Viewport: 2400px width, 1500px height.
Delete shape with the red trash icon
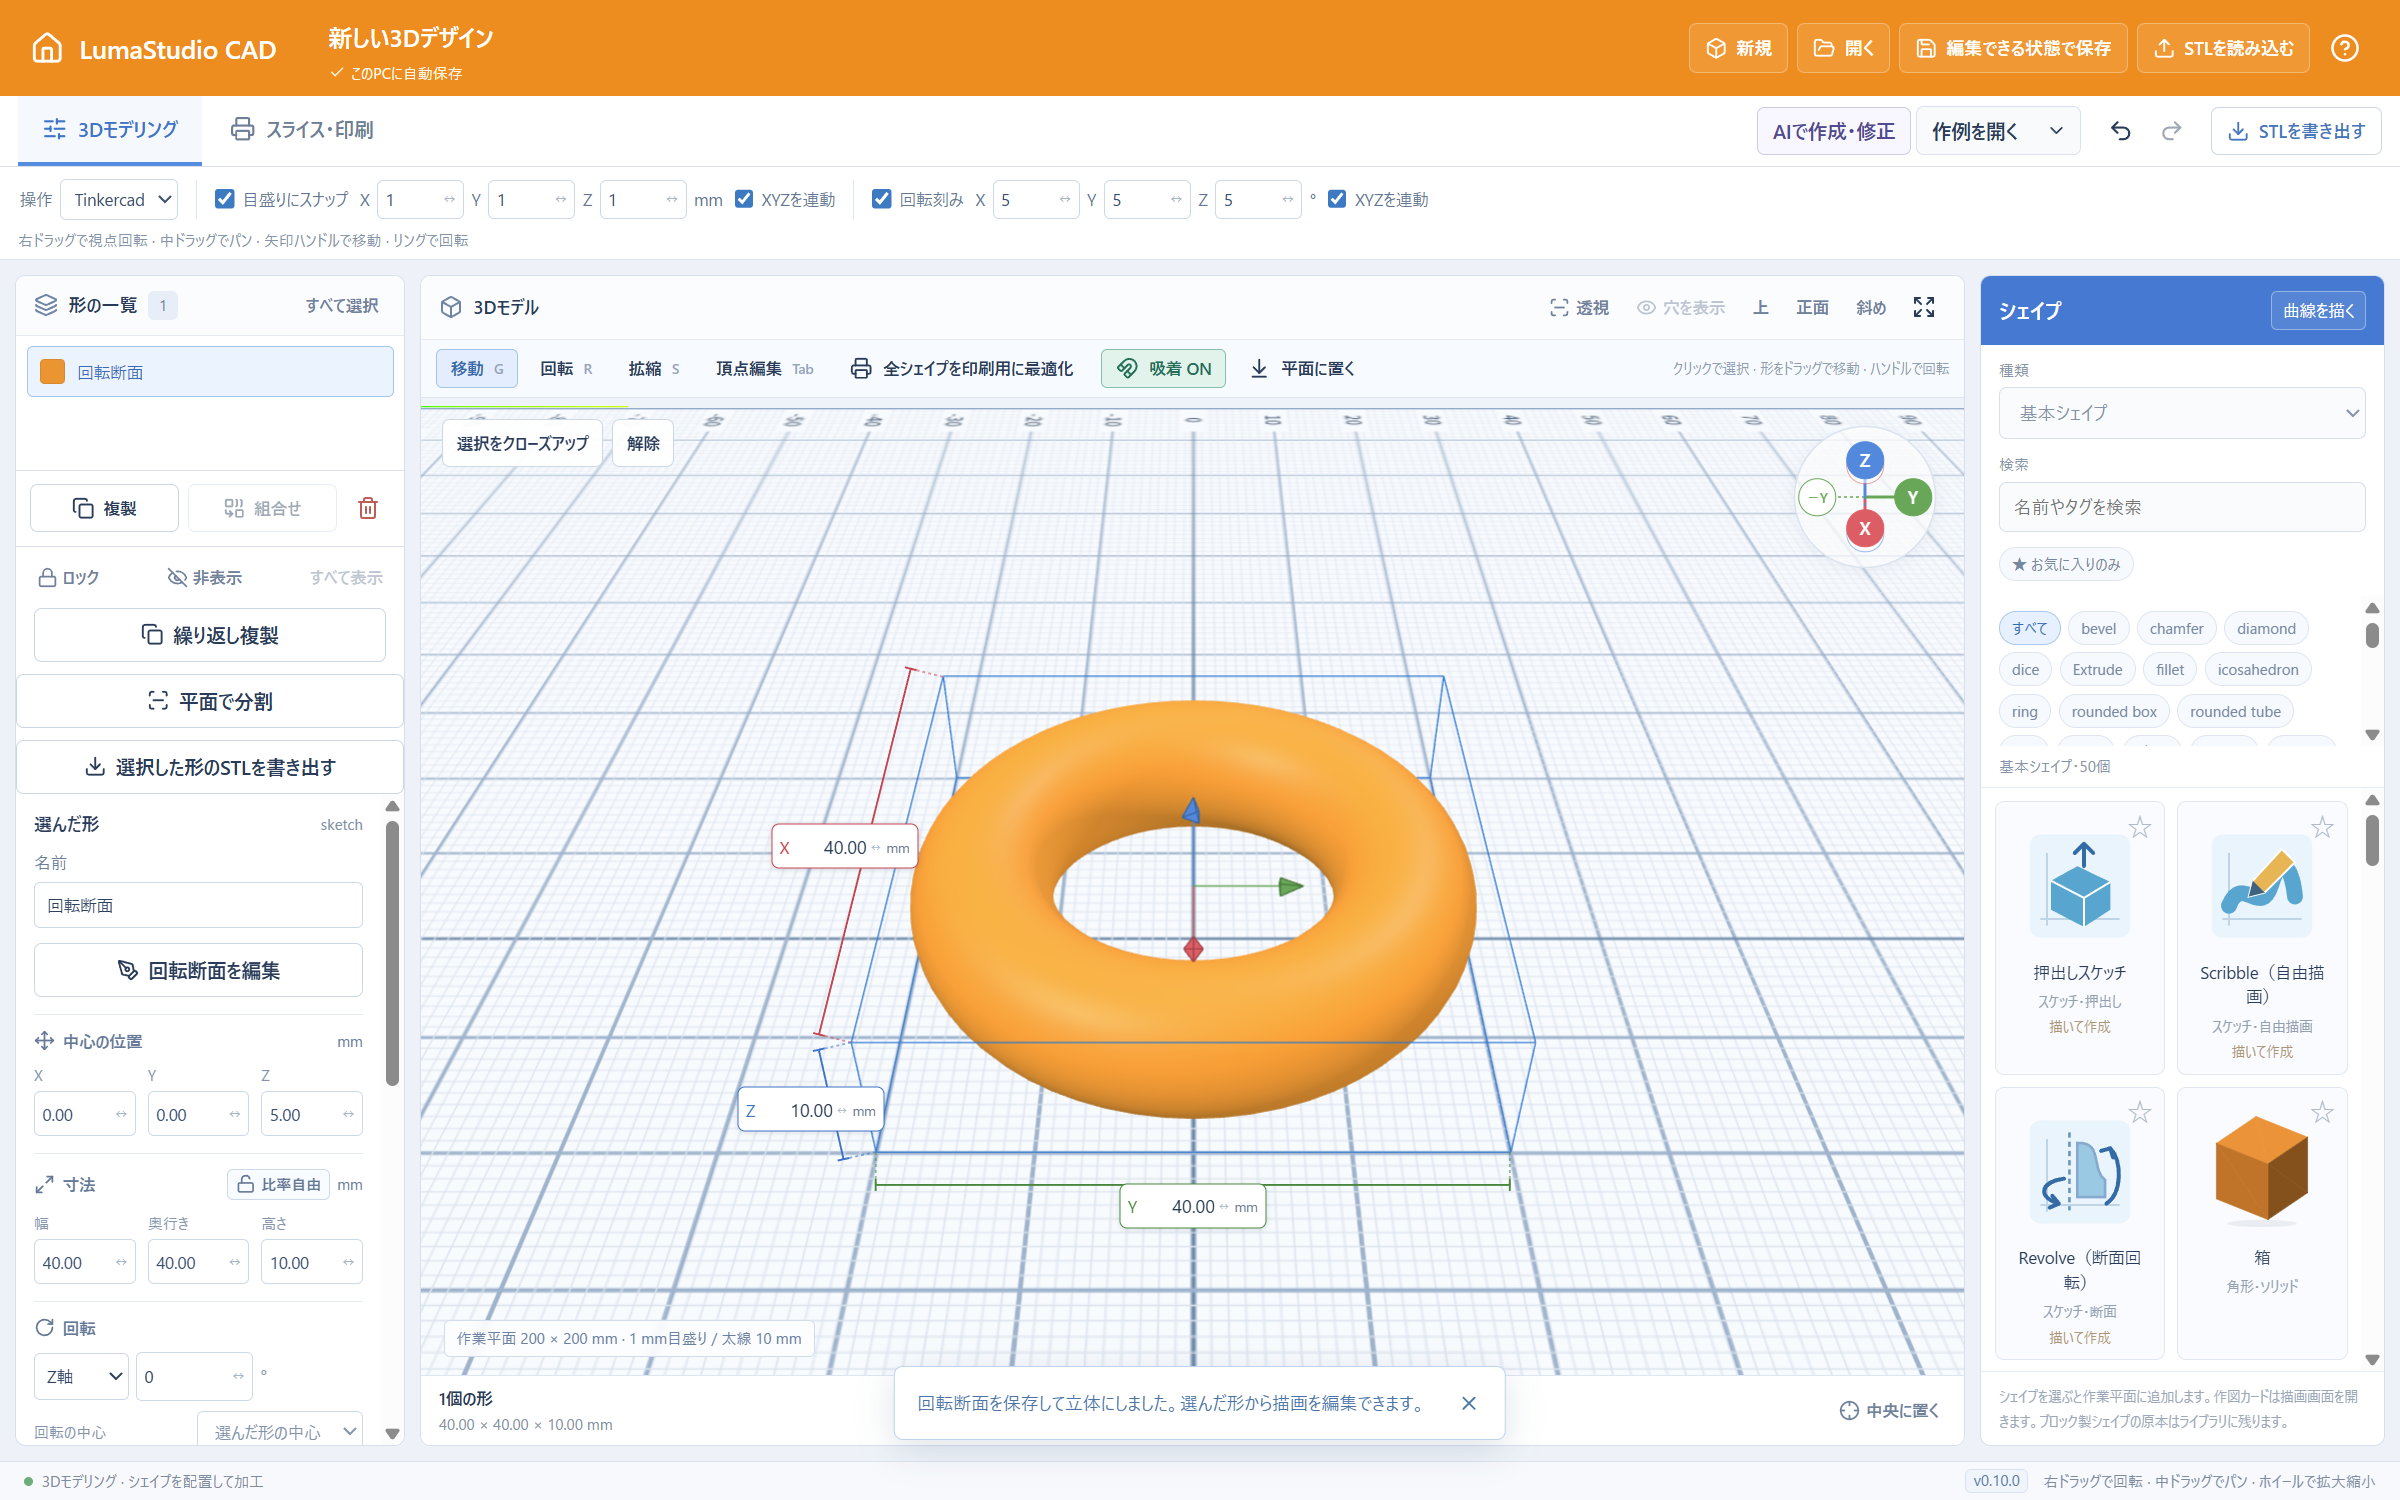coord(368,508)
